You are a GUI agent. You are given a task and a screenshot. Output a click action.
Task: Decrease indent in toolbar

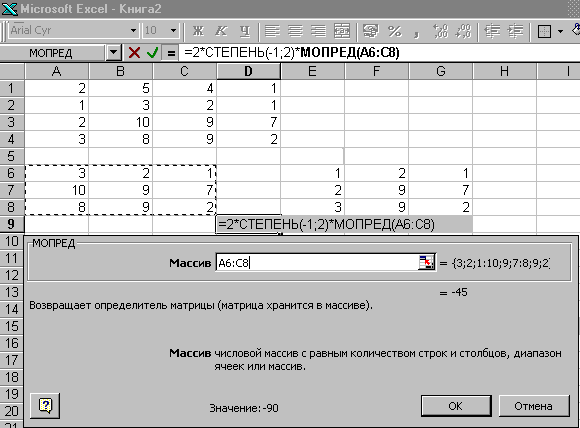492,31
